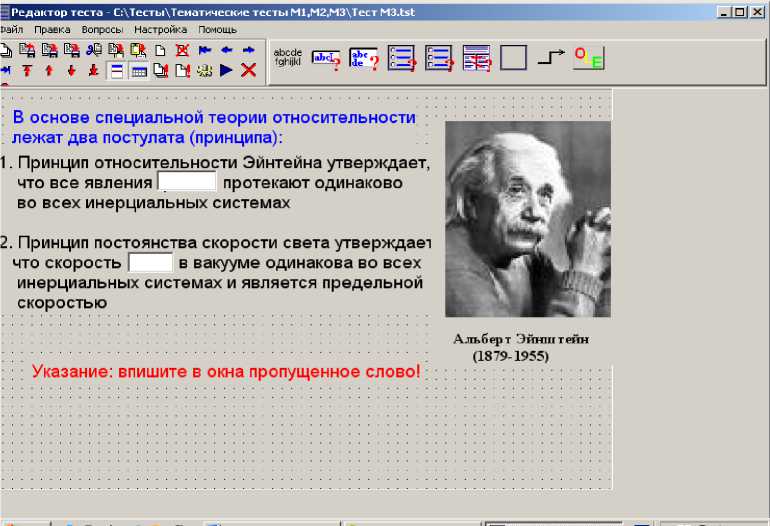Select the dates text '(1879-1955)'
The image size is (770, 526).
click(511, 356)
